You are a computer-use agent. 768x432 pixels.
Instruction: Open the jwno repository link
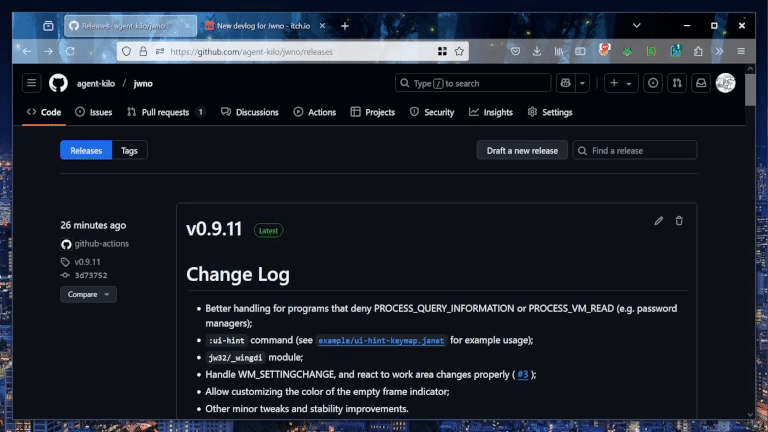coord(143,84)
